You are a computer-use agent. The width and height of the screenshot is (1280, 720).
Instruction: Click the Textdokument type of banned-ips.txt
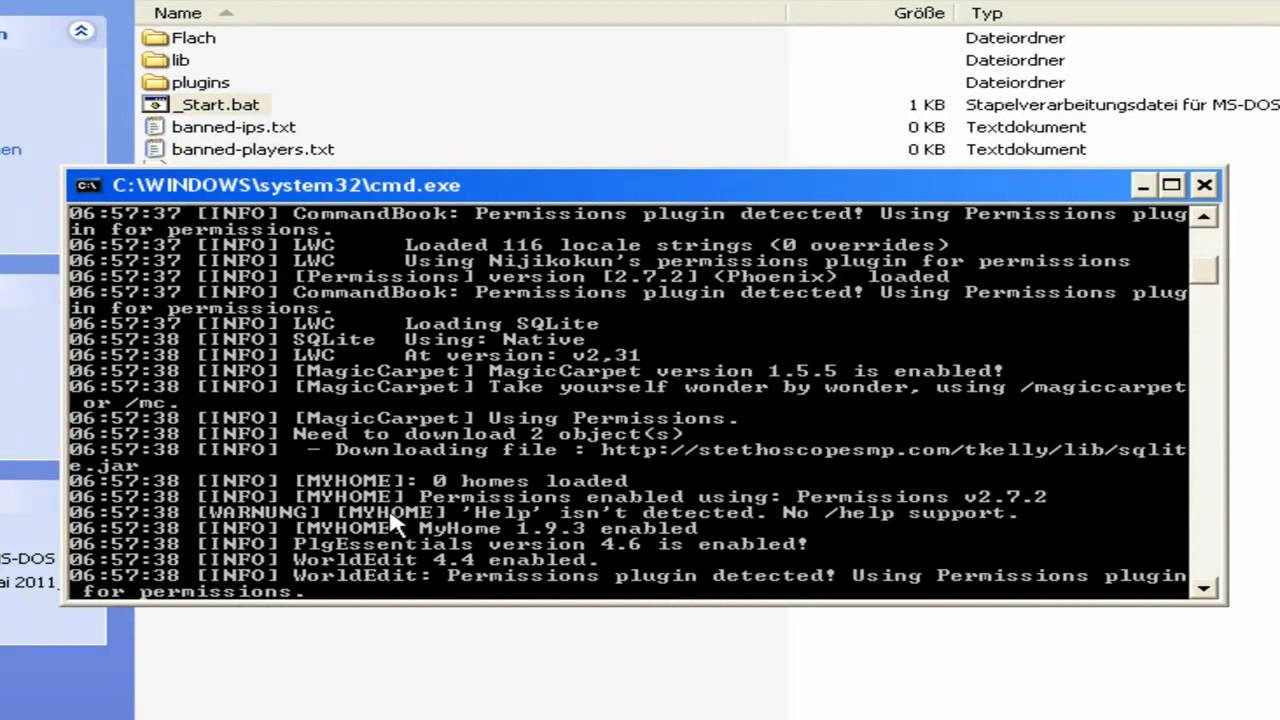tap(1025, 127)
